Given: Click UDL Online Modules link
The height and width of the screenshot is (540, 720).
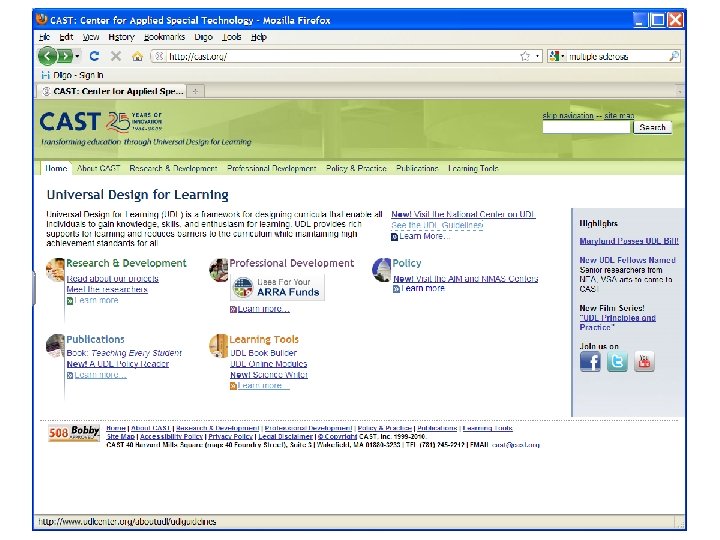Looking at the screenshot, I should click(269, 364).
